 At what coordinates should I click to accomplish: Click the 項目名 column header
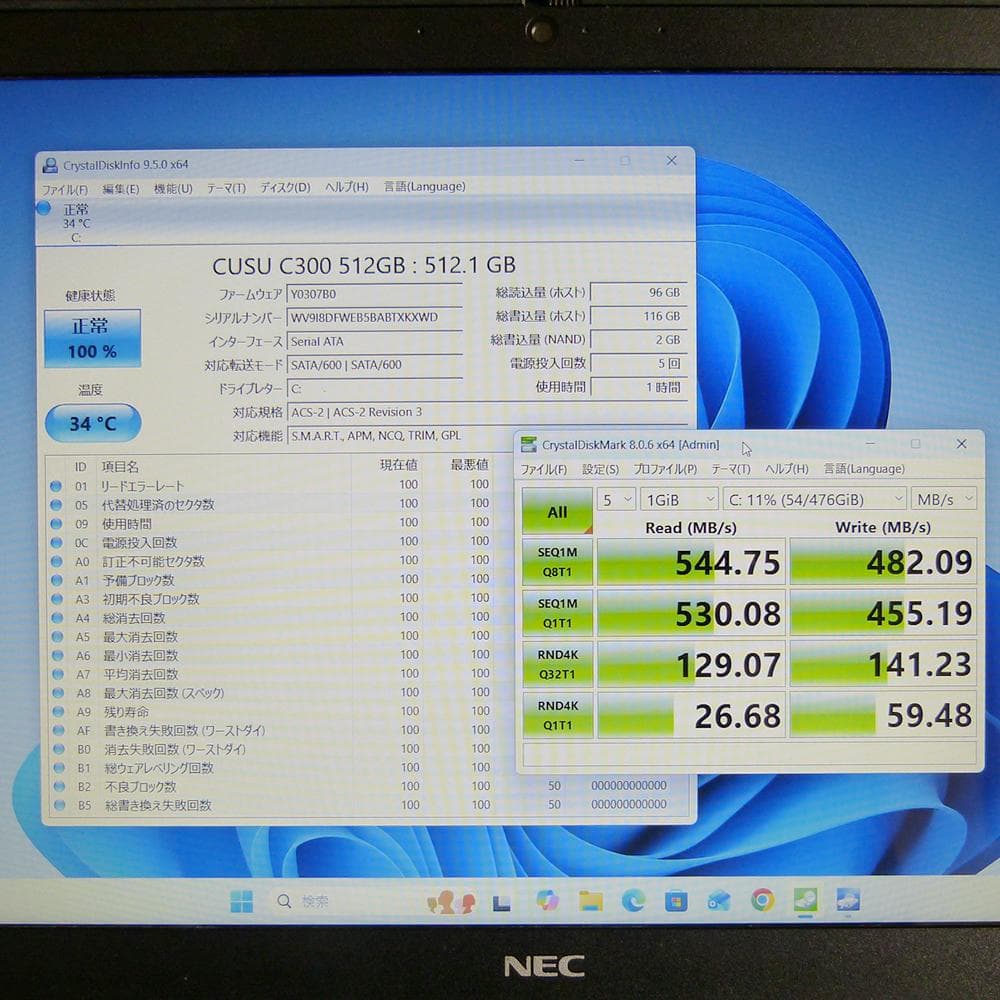[121, 467]
